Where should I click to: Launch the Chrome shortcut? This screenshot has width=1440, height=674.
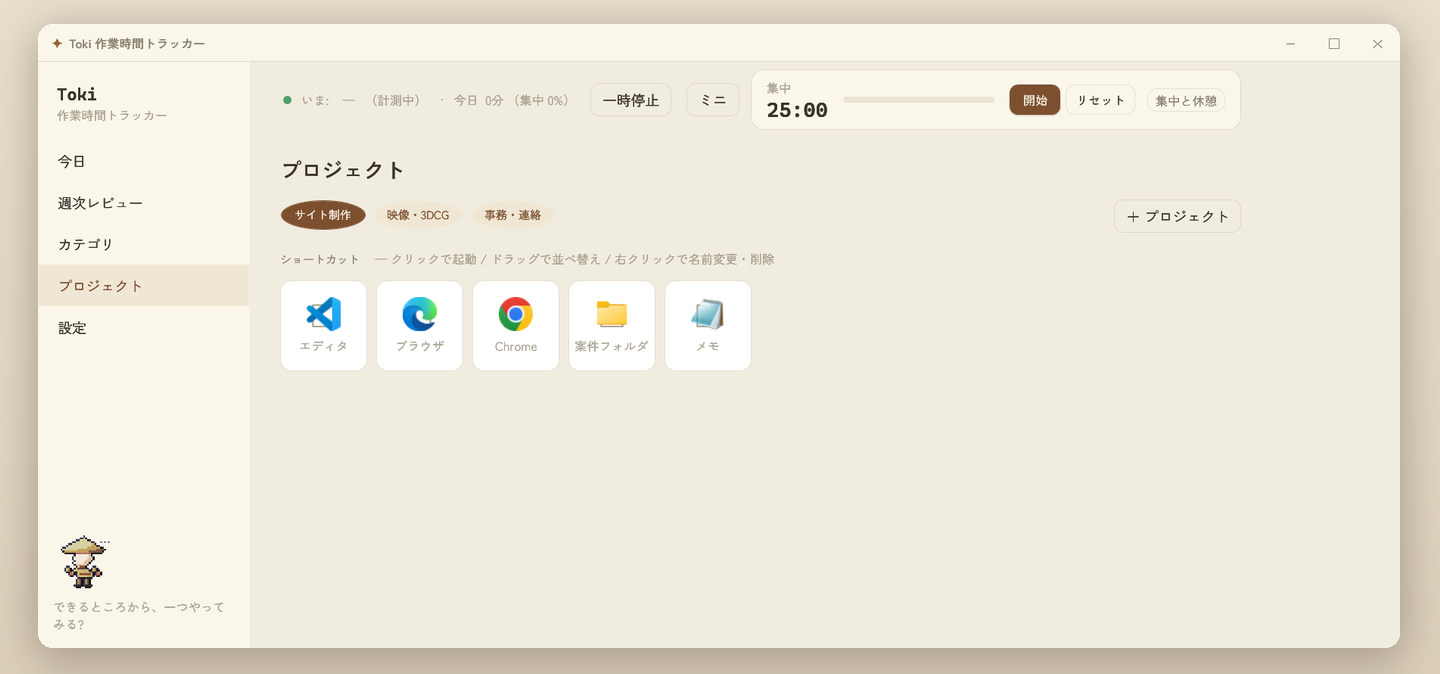[x=515, y=325]
